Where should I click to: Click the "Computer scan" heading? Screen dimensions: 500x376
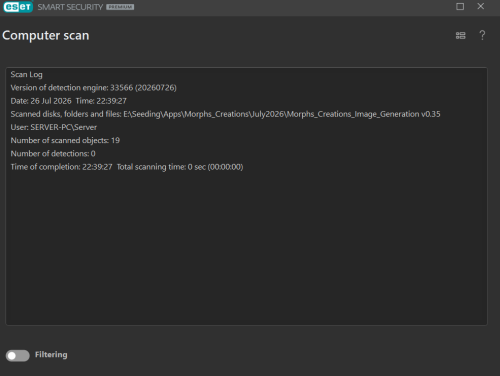(46, 36)
